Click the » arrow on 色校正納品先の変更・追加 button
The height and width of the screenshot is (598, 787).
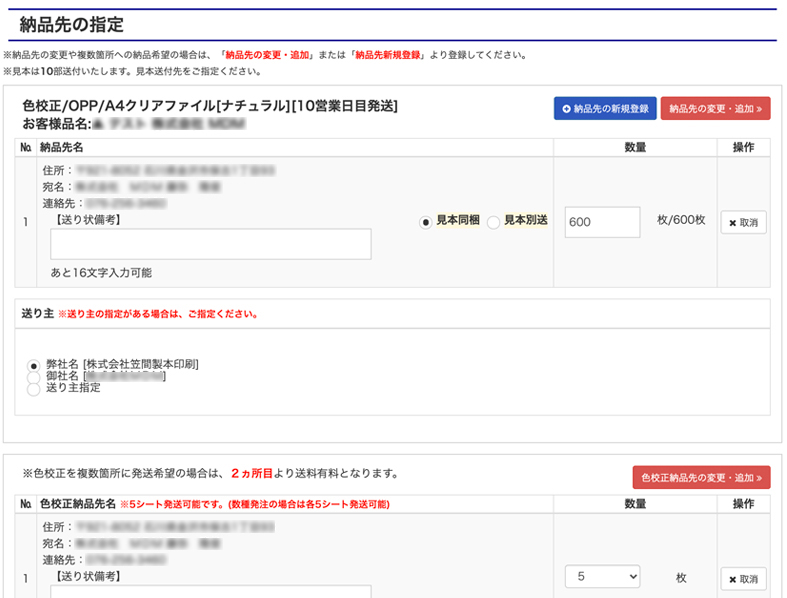[x=760, y=478]
